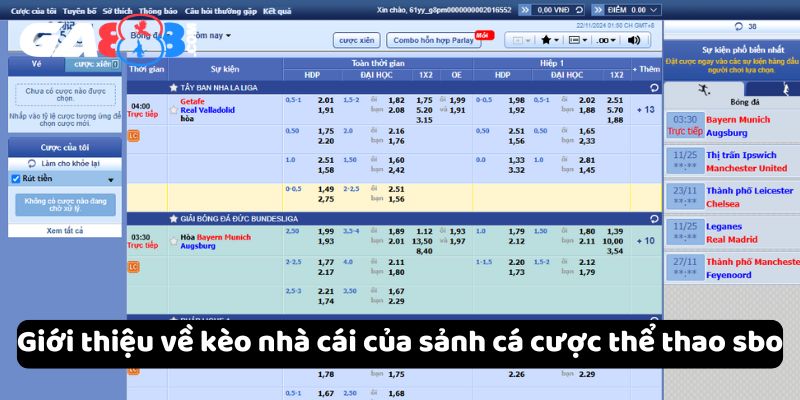Open Bayern Munich vs Augsburg popular event
This screenshot has height=400, width=800.
click(733, 126)
